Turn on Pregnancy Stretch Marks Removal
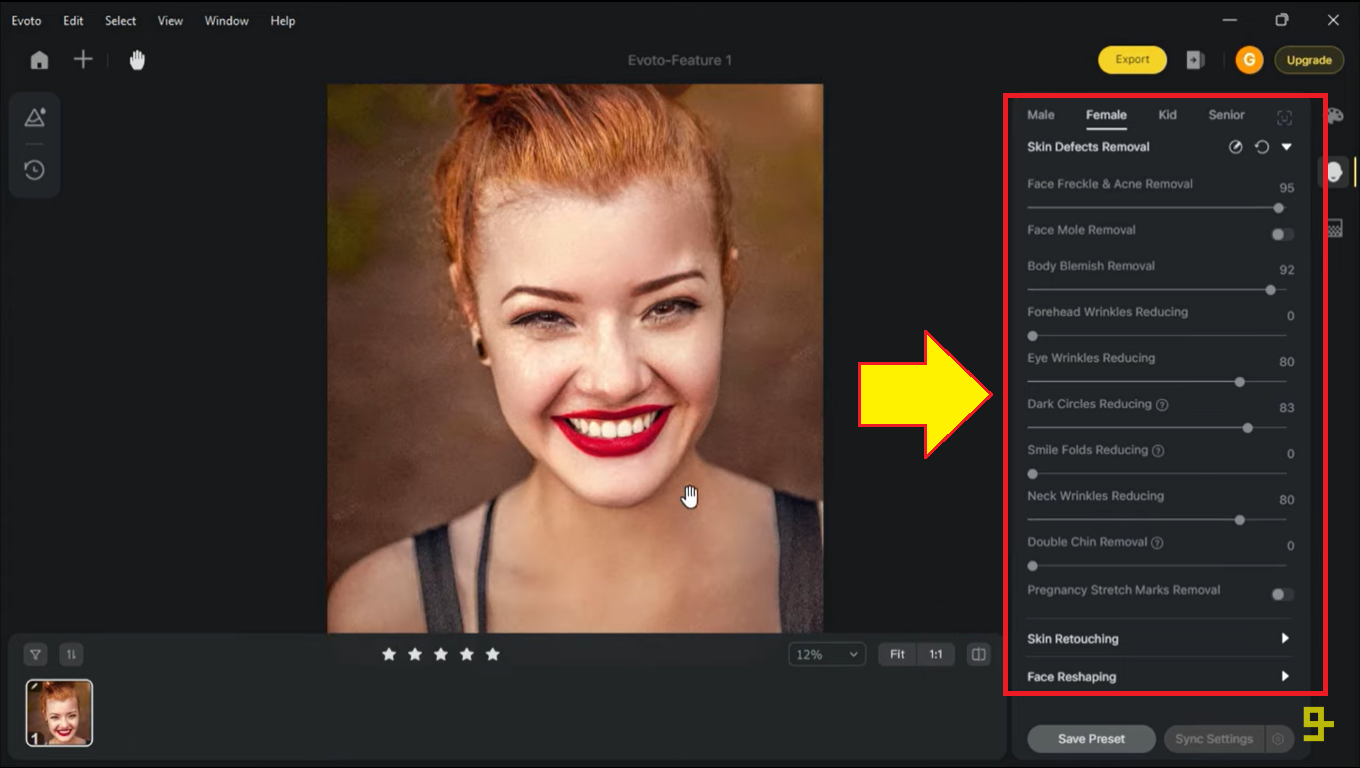 1281,594
